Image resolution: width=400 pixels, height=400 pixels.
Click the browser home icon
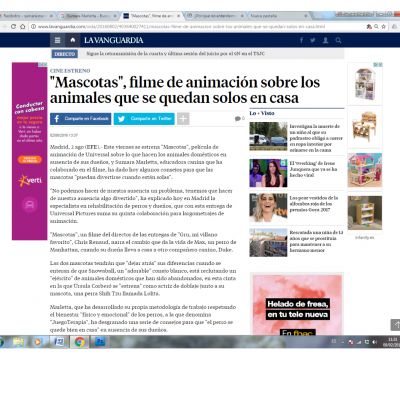pos(23,26)
